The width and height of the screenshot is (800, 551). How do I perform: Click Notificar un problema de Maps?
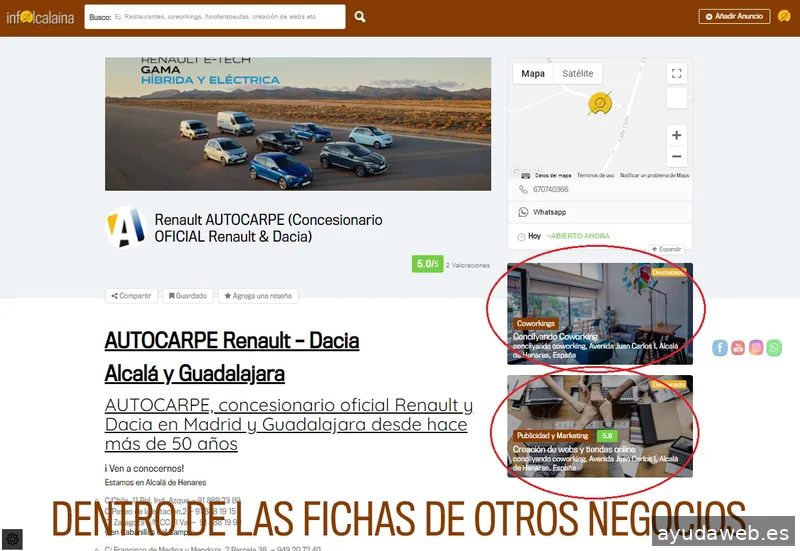pyautogui.click(x=654, y=176)
